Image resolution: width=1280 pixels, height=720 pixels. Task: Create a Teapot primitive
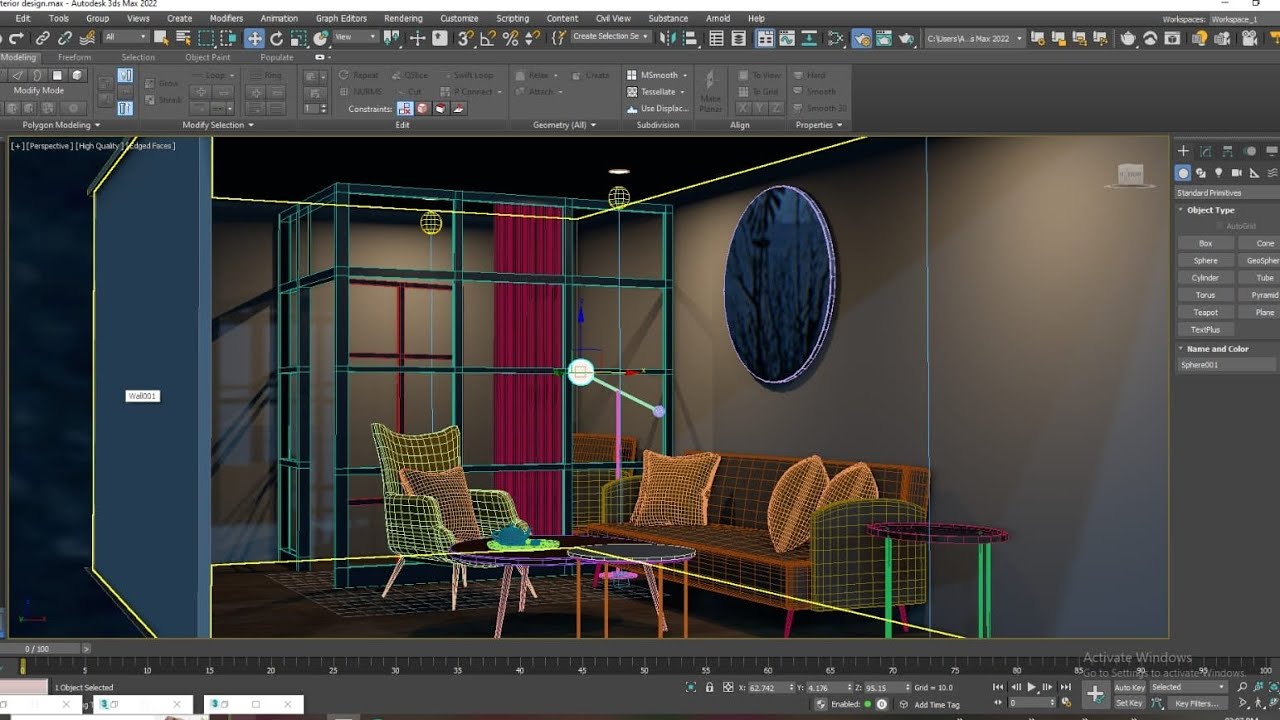coord(1205,312)
